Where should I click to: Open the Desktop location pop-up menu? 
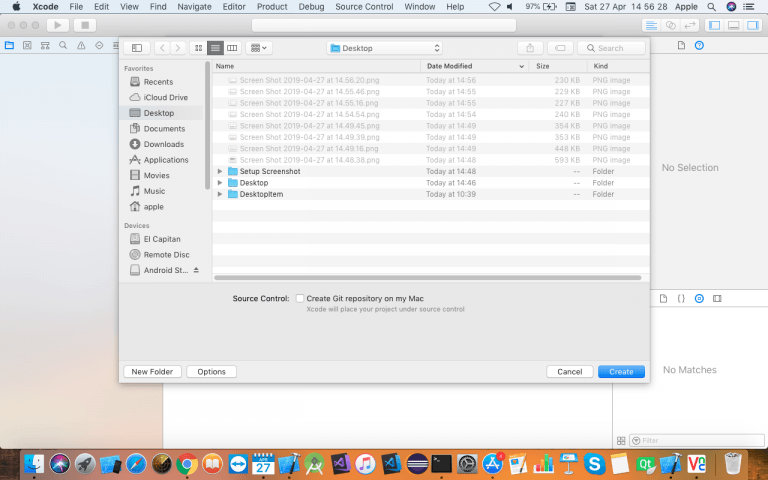[x=385, y=48]
